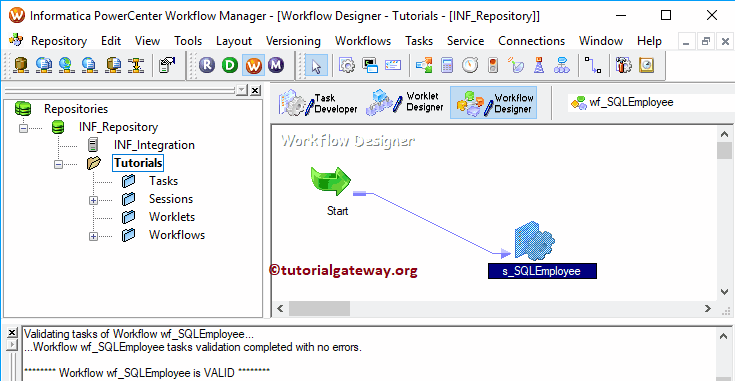The height and width of the screenshot is (381, 735).
Task: Pick the Decision task arrows icon
Action: (424, 65)
